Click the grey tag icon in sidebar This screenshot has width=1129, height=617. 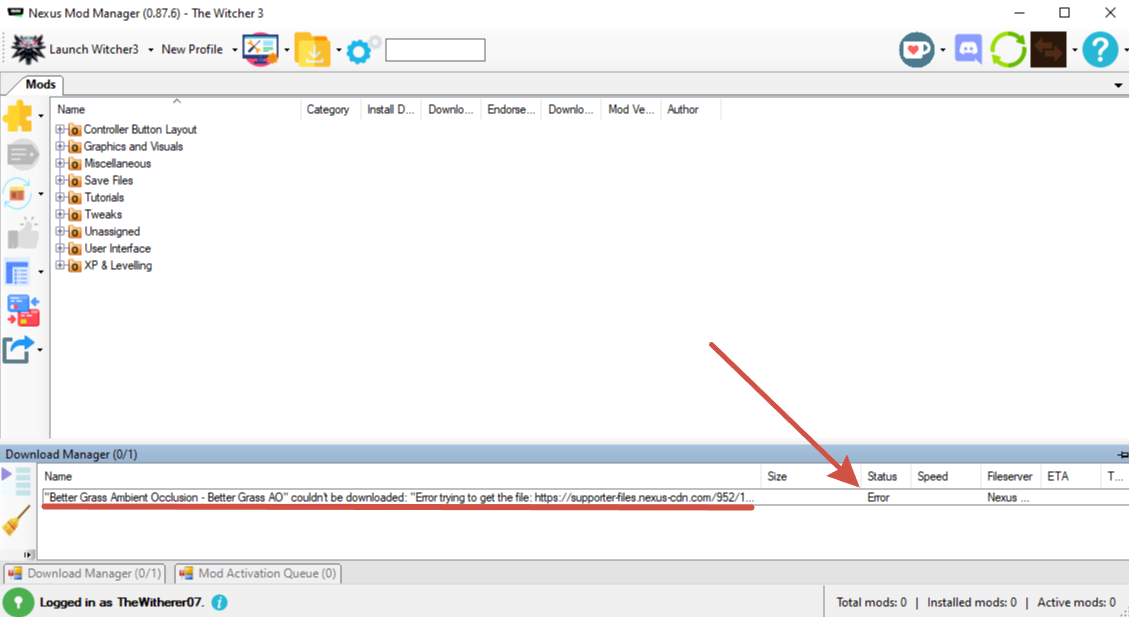[x=21, y=154]
